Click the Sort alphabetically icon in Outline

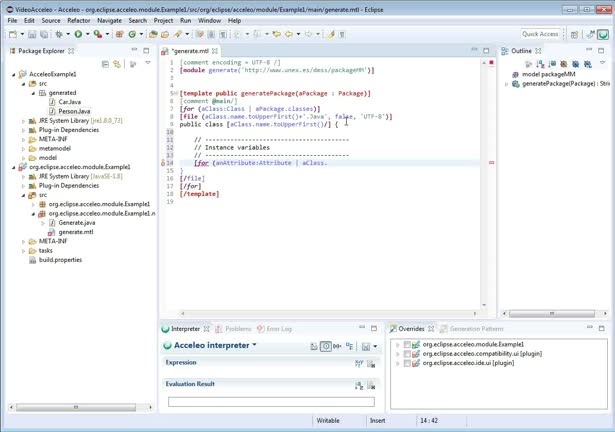tap(540, 64)
